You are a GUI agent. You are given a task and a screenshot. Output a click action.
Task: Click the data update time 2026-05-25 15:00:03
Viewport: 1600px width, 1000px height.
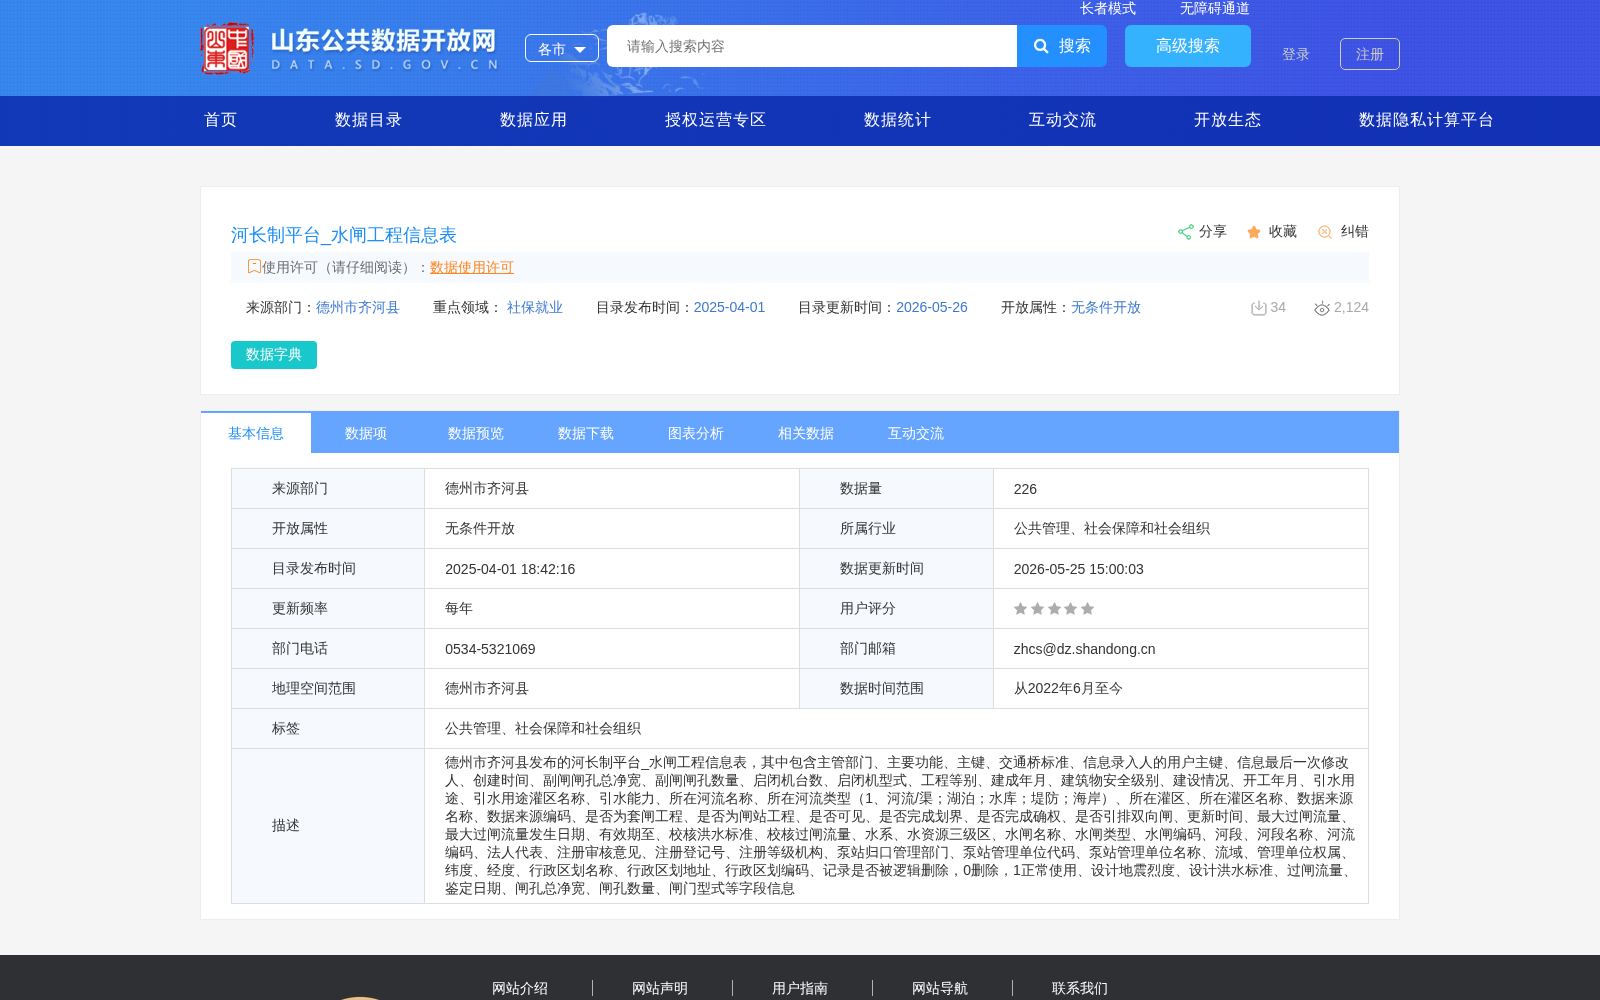click(1078, 569)
